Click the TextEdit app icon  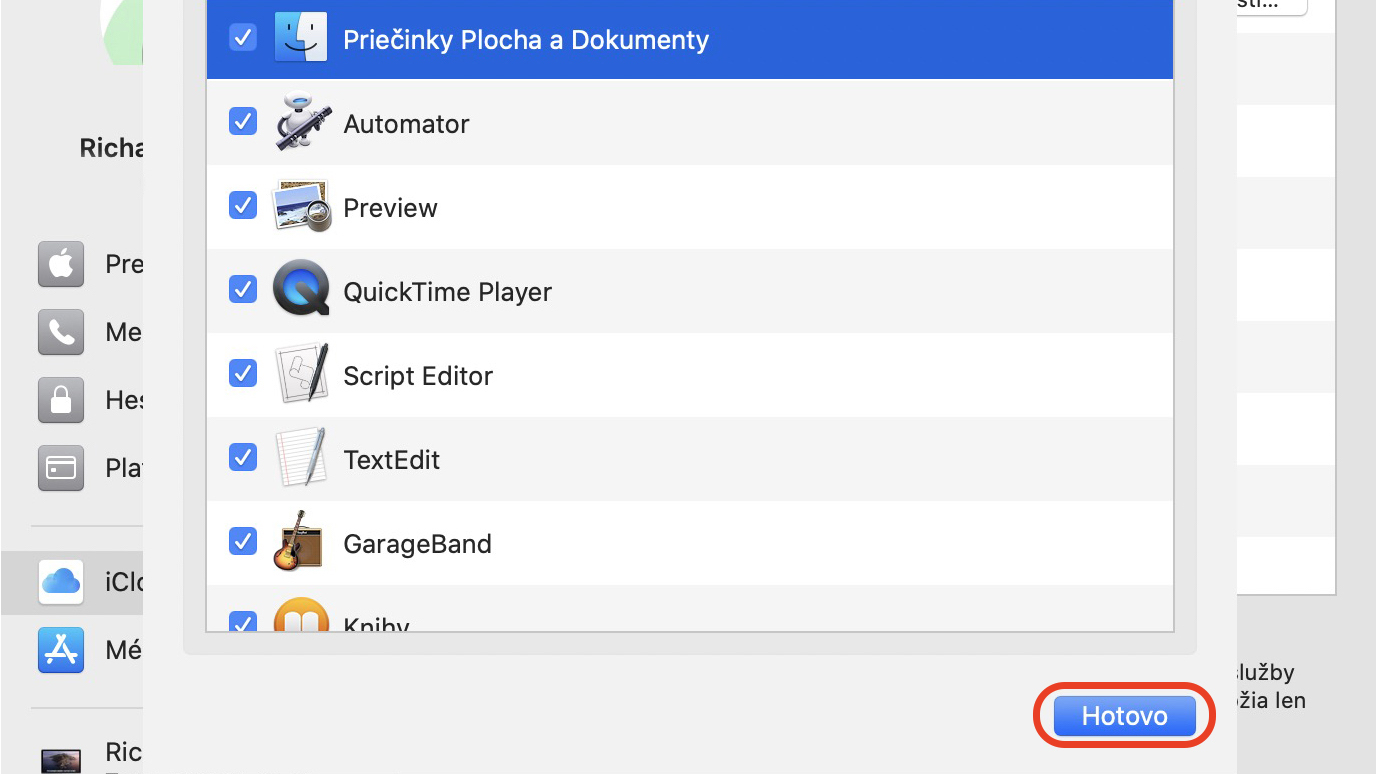coord(301,457)
